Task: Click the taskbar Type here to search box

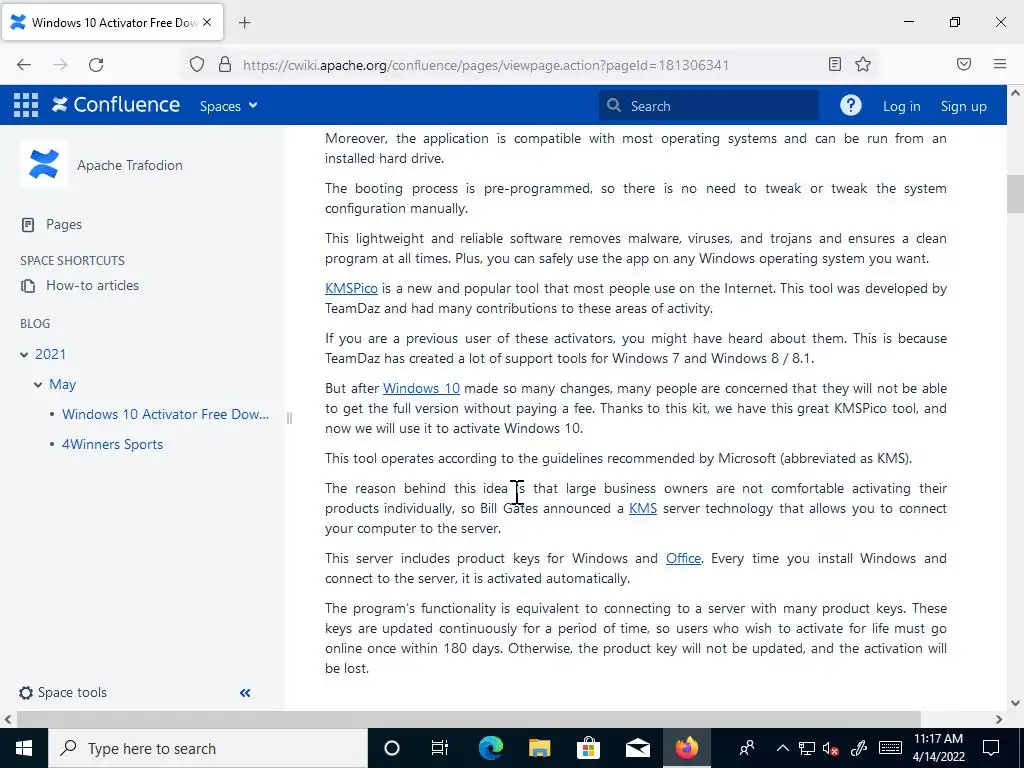Action: click(208, 748)
